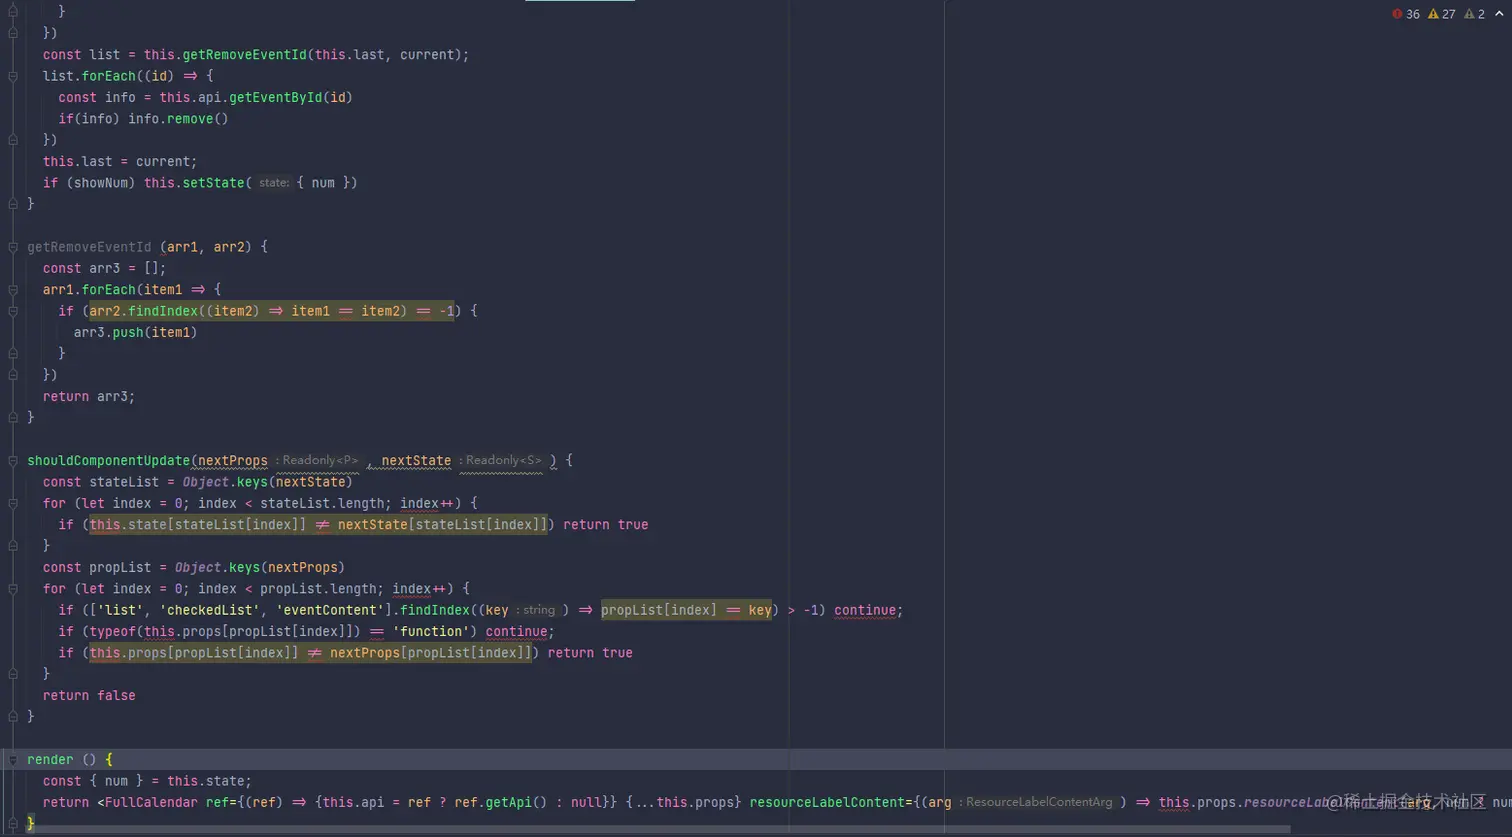This screenshot has width=1512, height=837.
Task: Click the 'Readonly<P>' type hint
Action: 319,461
